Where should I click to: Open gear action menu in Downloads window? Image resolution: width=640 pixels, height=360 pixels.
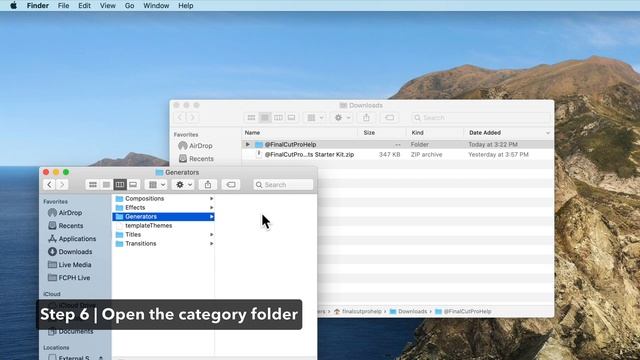coord(342,118)
